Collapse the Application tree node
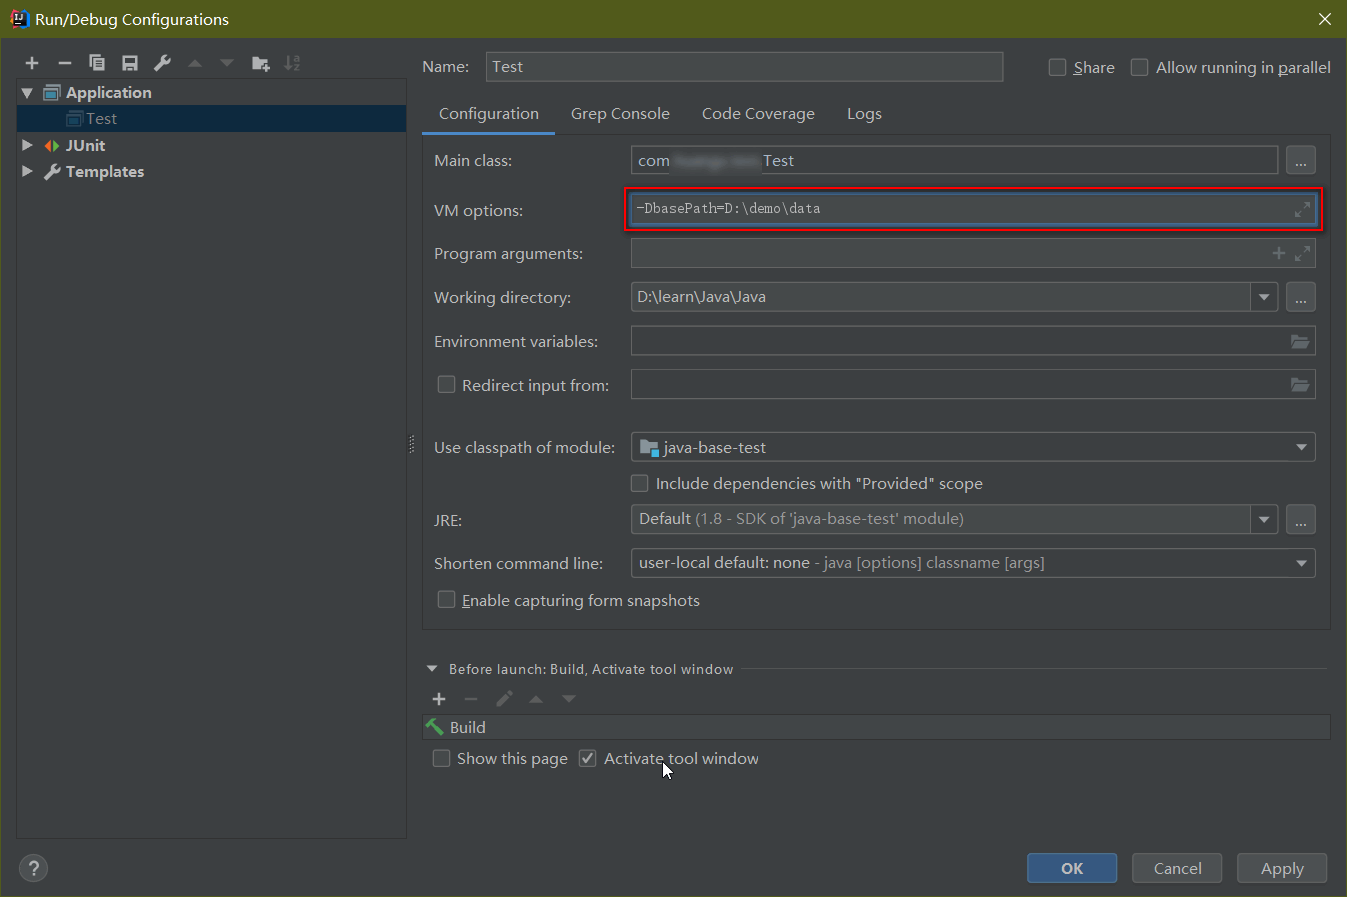Screen dimensions: 1347x897 (x=27, y=93)
